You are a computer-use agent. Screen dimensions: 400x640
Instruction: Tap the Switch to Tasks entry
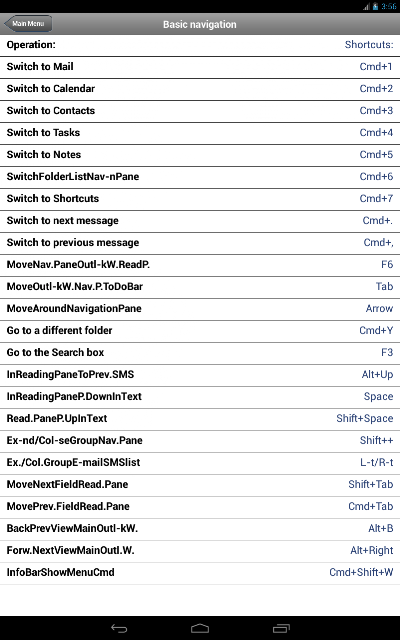[x=200, y=133]
